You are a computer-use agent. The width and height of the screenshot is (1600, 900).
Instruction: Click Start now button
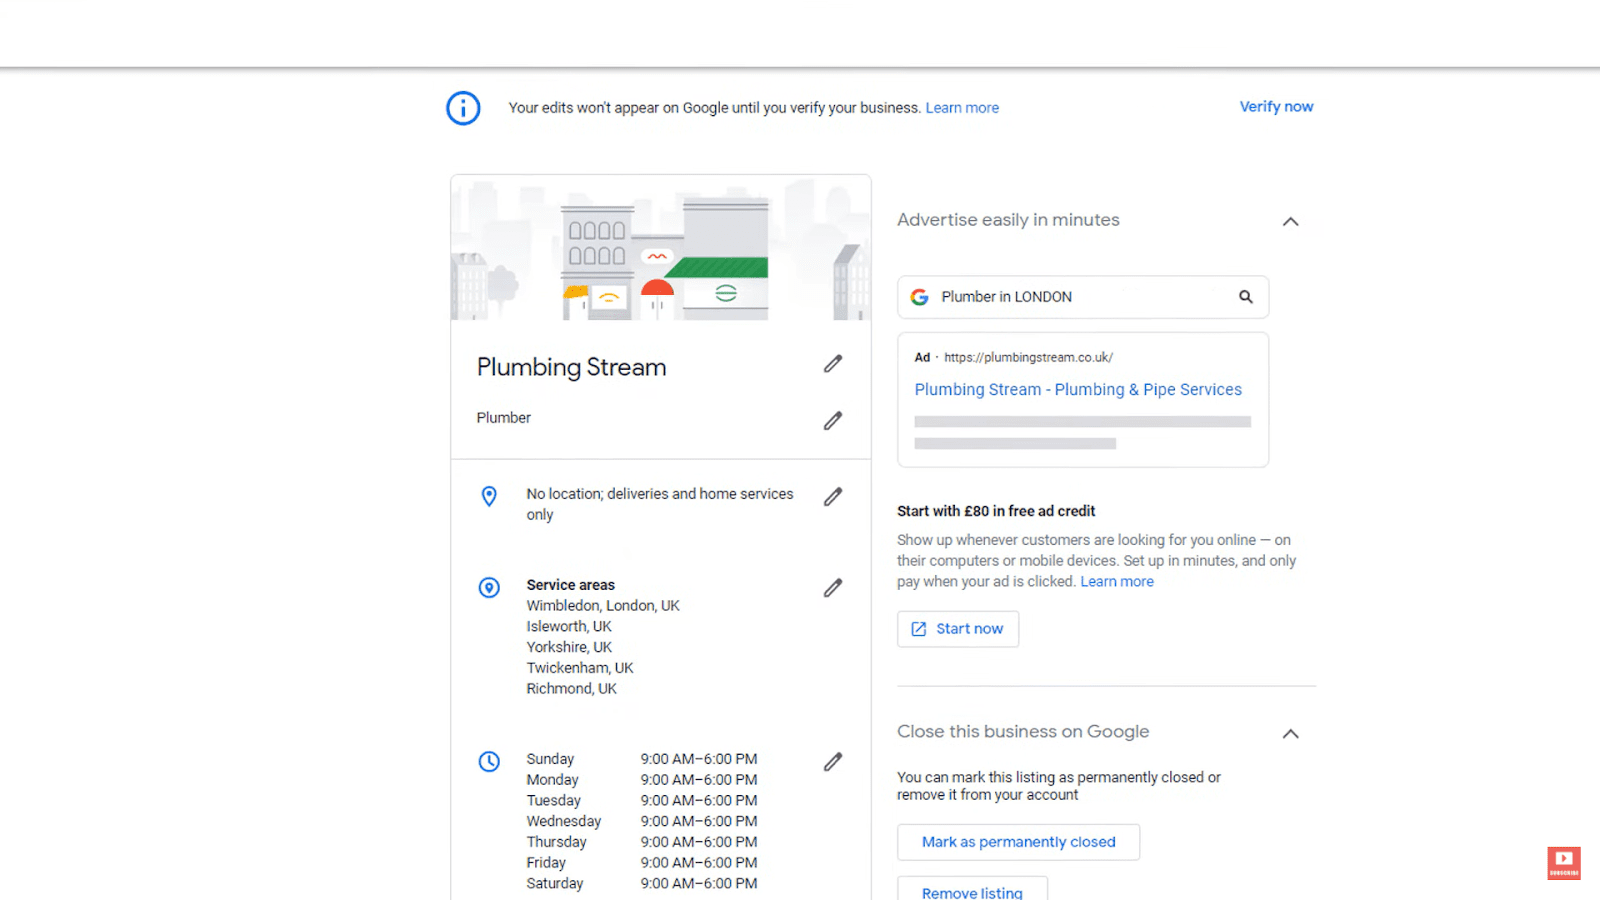[x=958, y=629]
